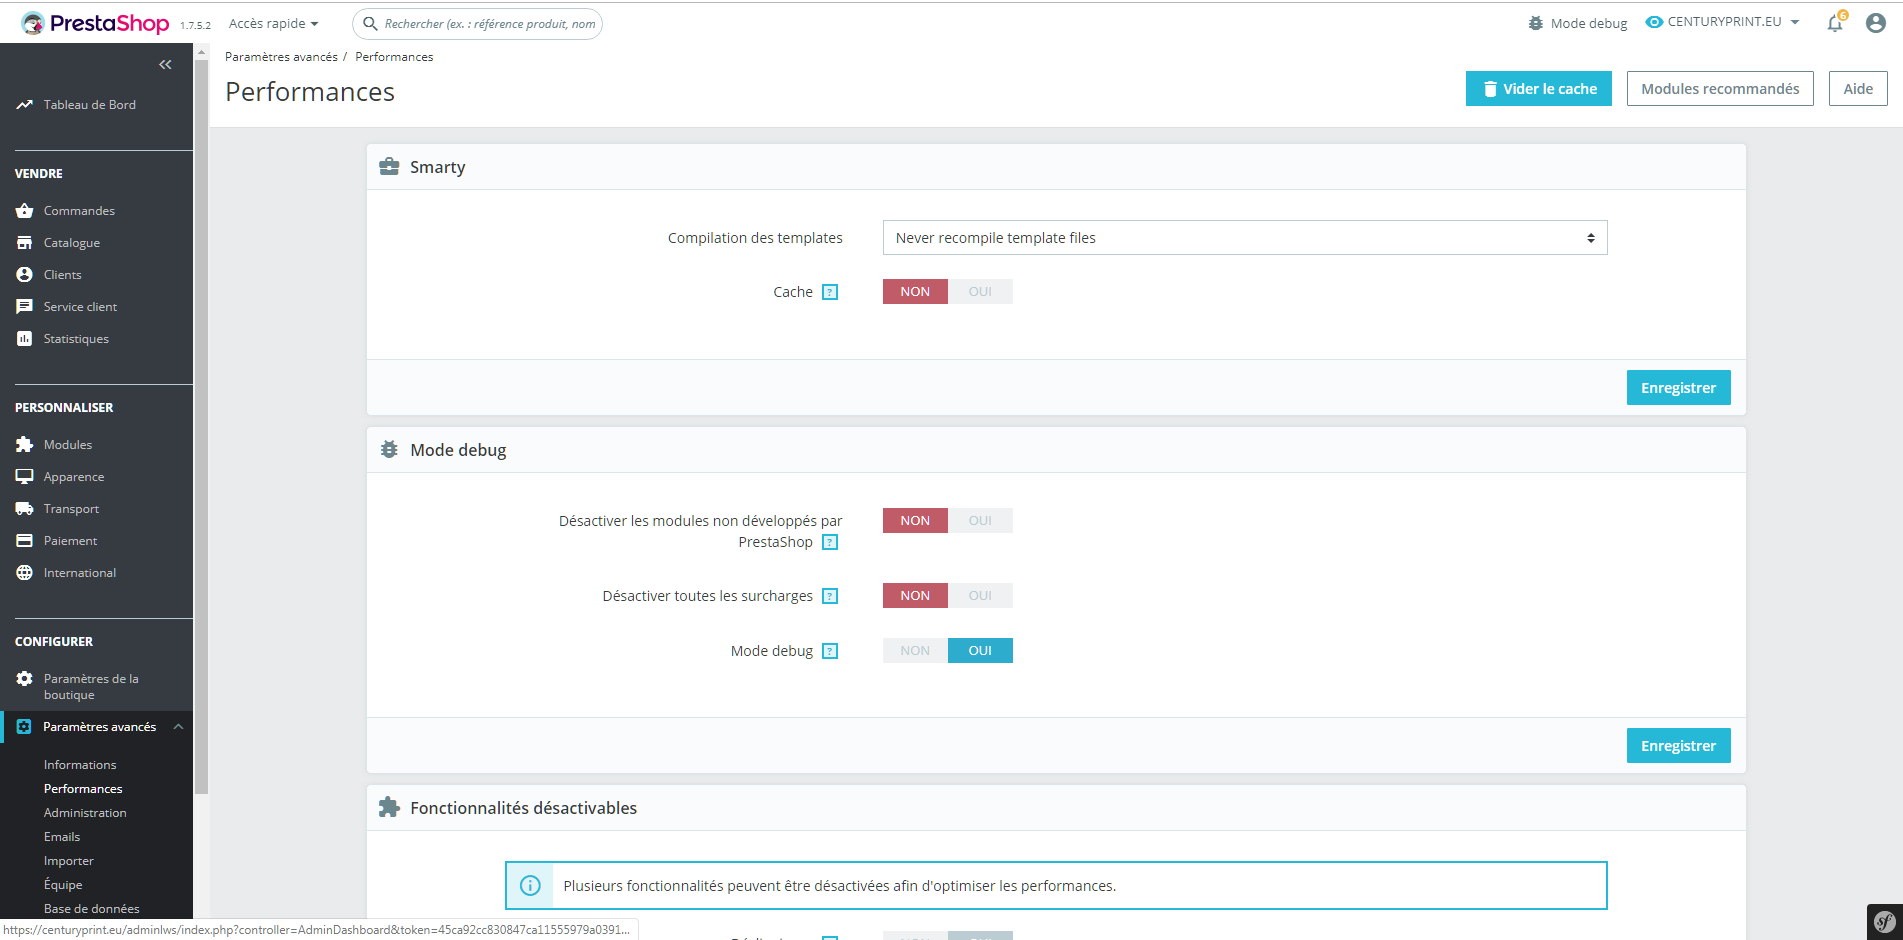Click the Rechercher search field
Screen dimensions: 1903x940
coord(477,24)
